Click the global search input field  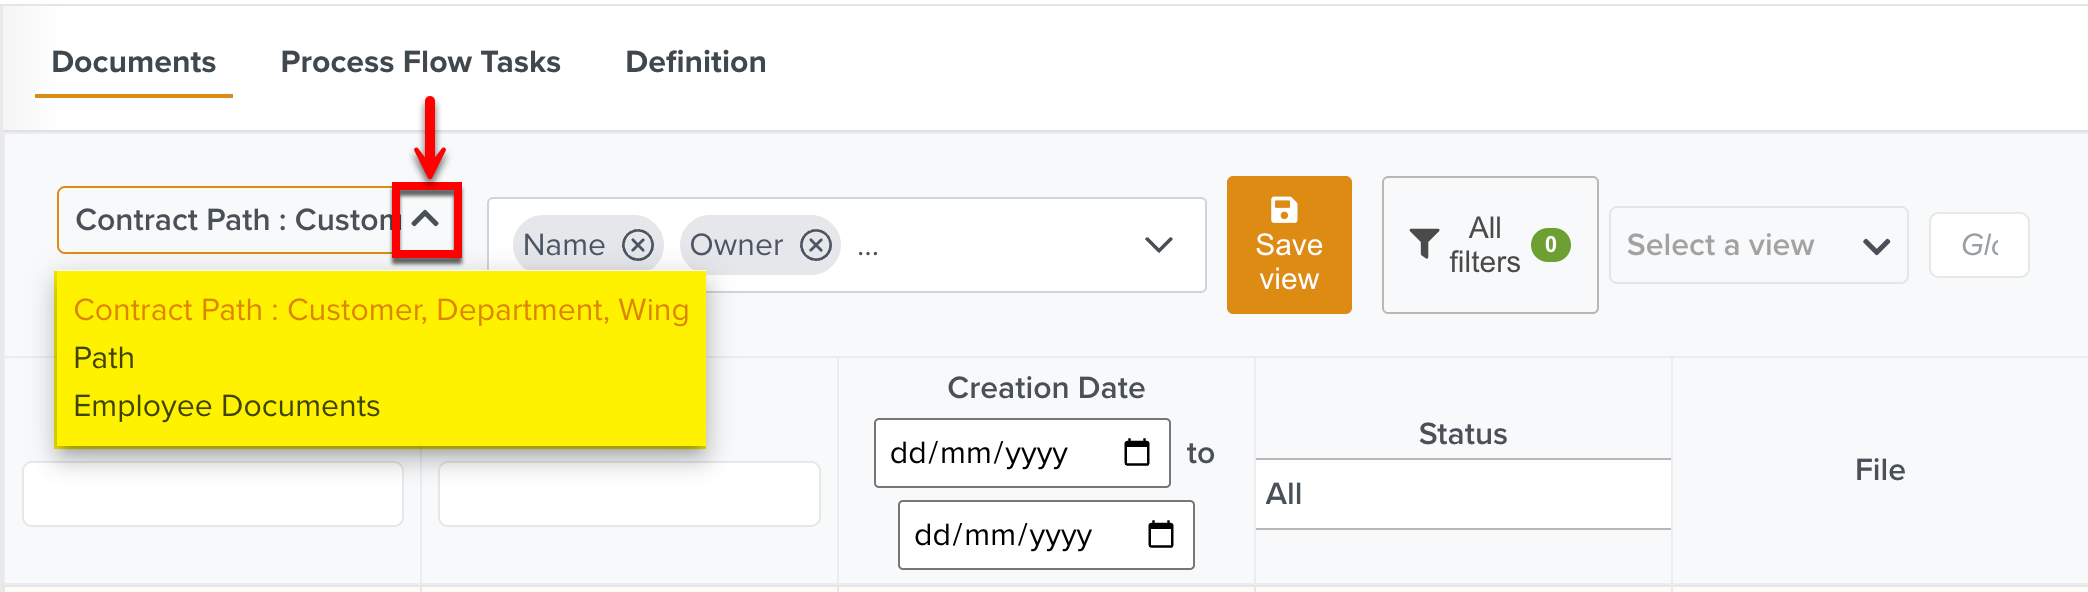[1978, 245]
